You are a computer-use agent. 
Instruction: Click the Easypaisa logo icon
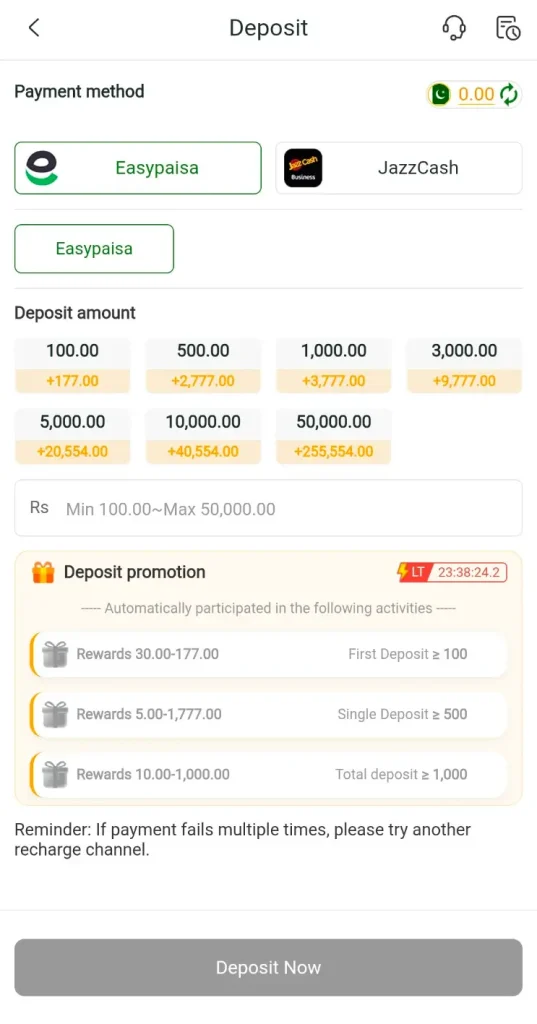[42, 168]
